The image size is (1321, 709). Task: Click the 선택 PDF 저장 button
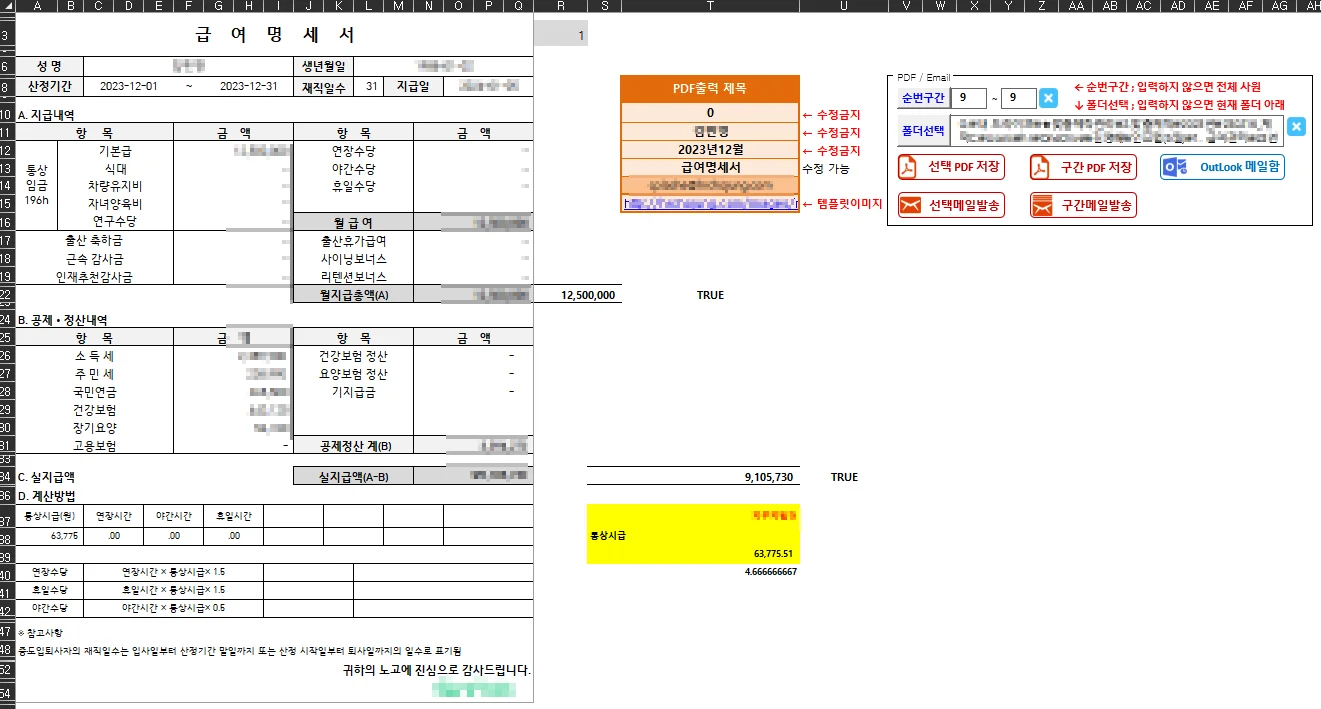coord(950,167)
